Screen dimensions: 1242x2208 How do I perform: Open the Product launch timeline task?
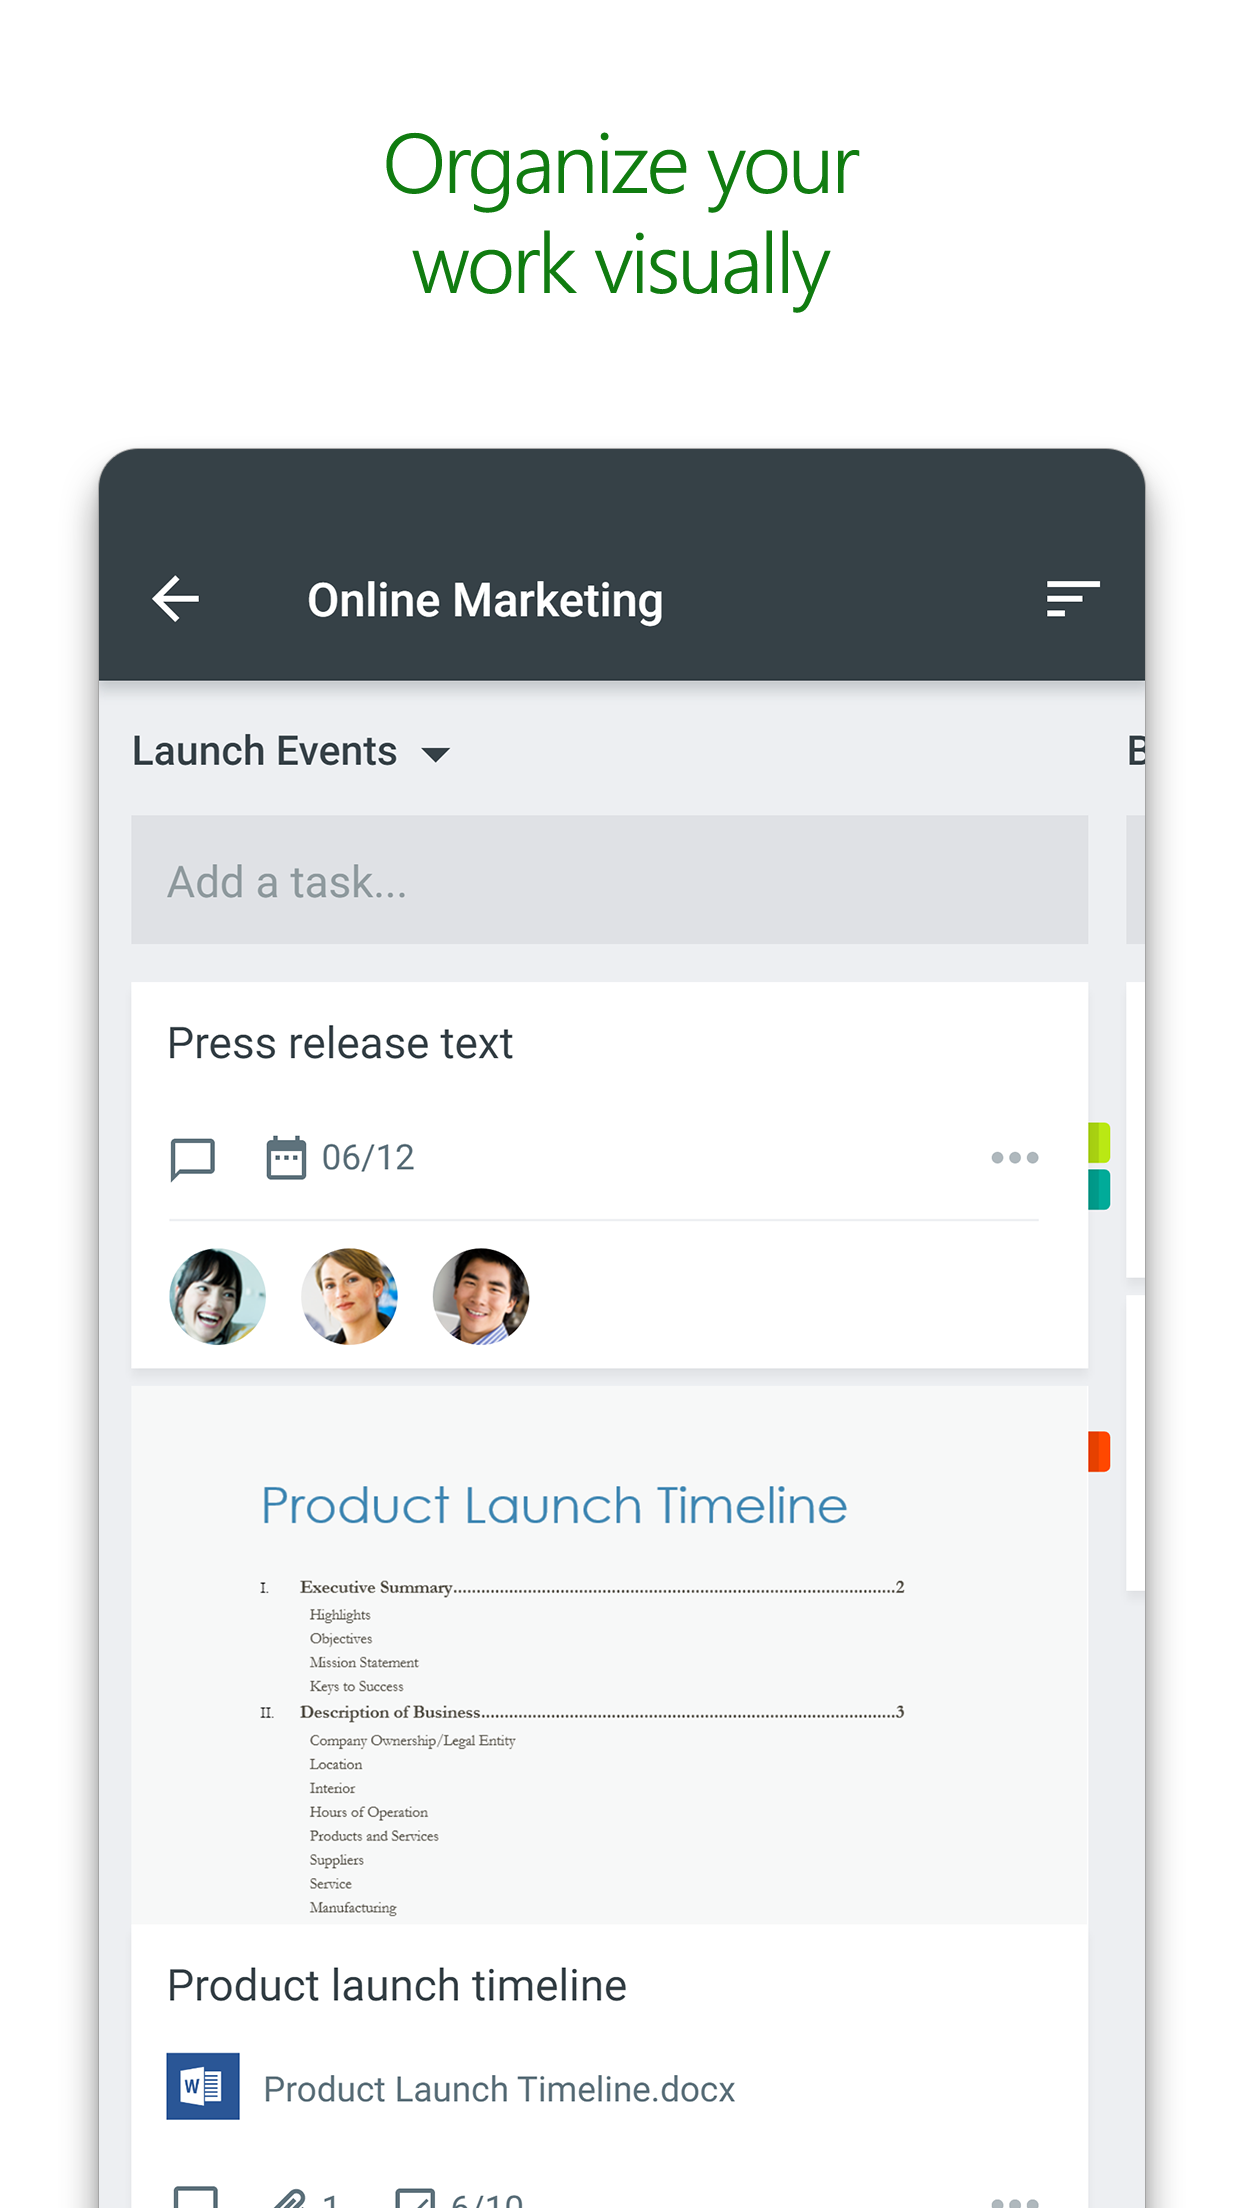coord(397,1986)
